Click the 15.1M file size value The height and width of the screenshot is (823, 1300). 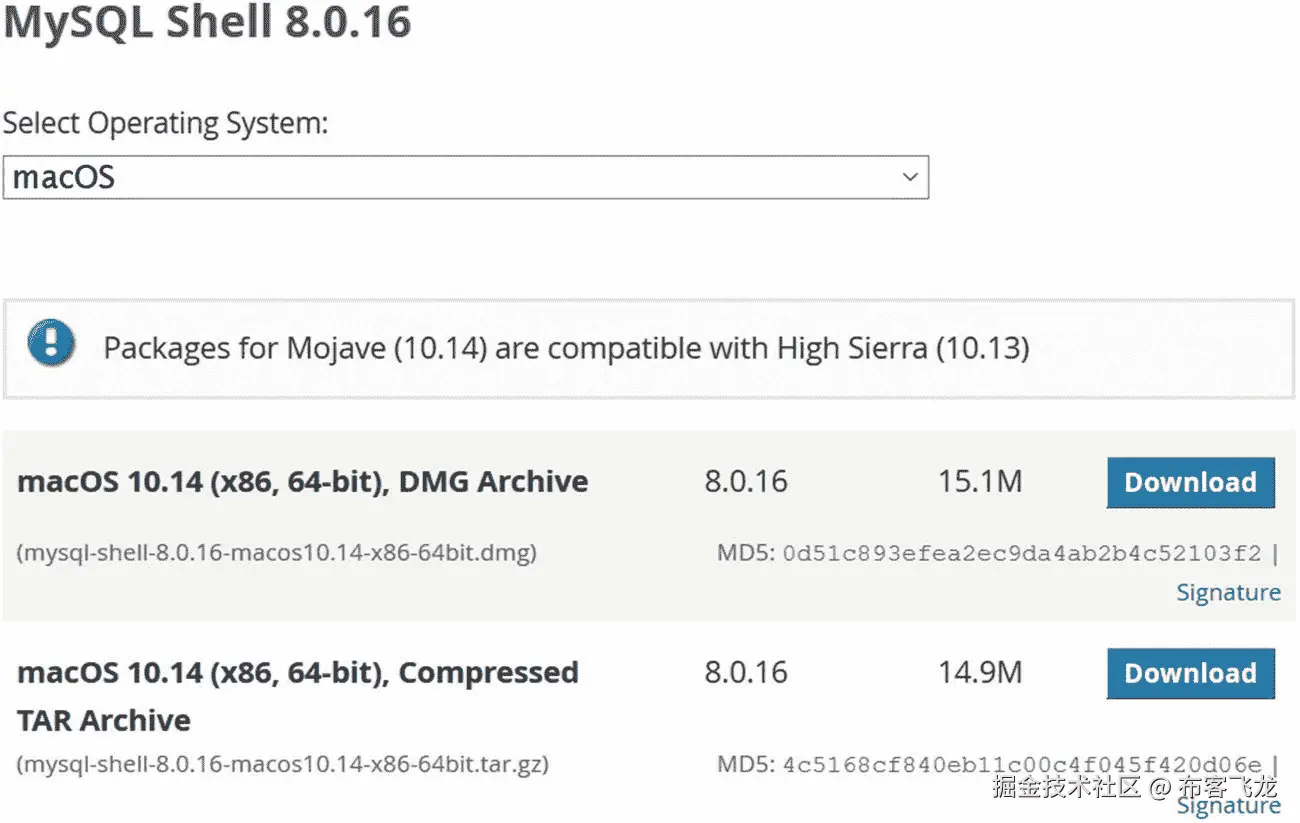980,482
